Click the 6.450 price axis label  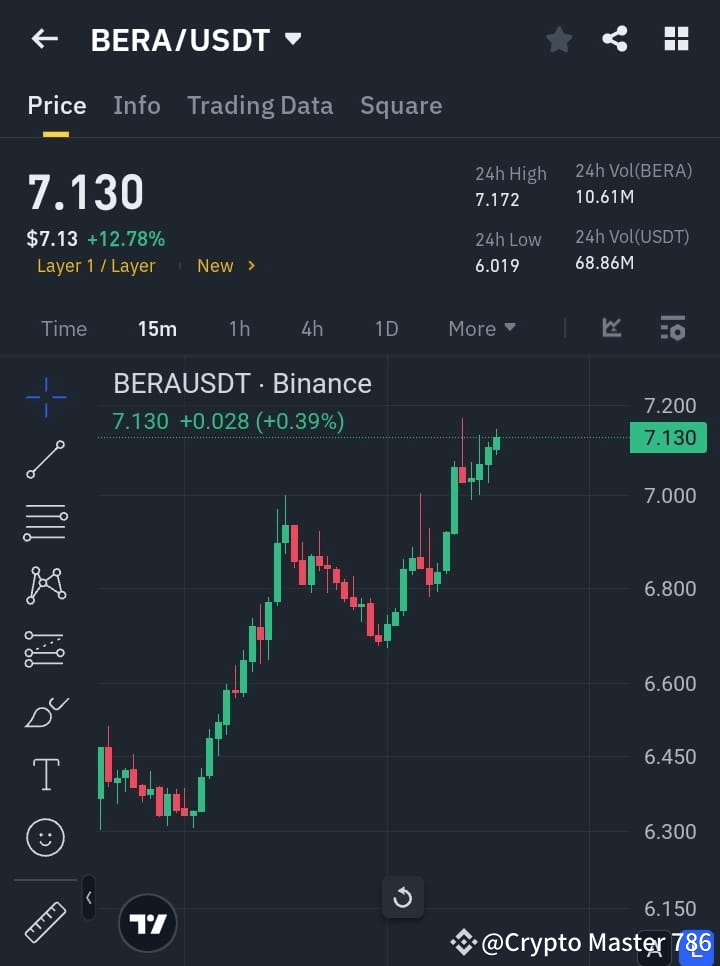[670, 757]
